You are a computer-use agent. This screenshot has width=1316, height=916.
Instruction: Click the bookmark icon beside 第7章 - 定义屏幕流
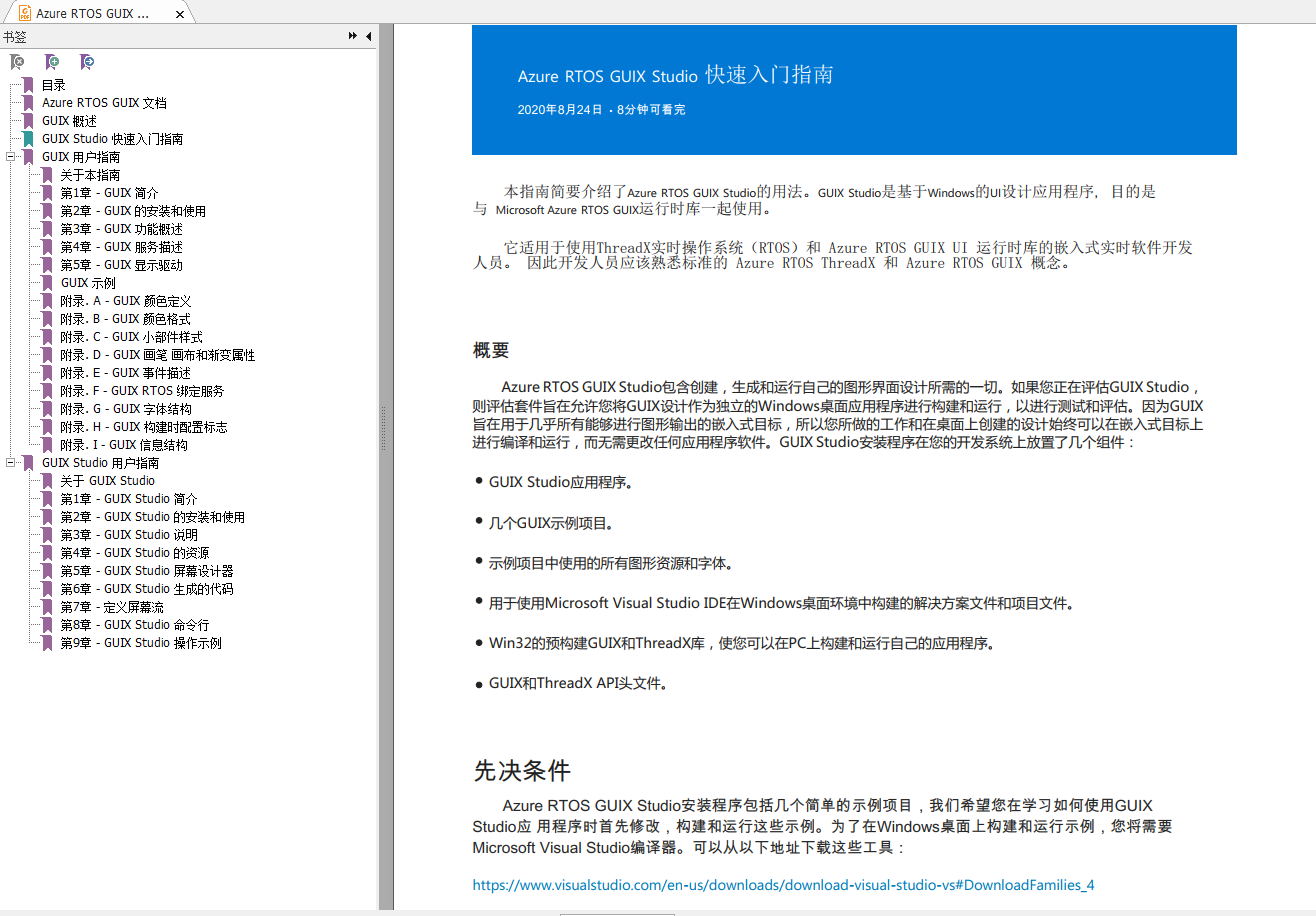(47, 607)
